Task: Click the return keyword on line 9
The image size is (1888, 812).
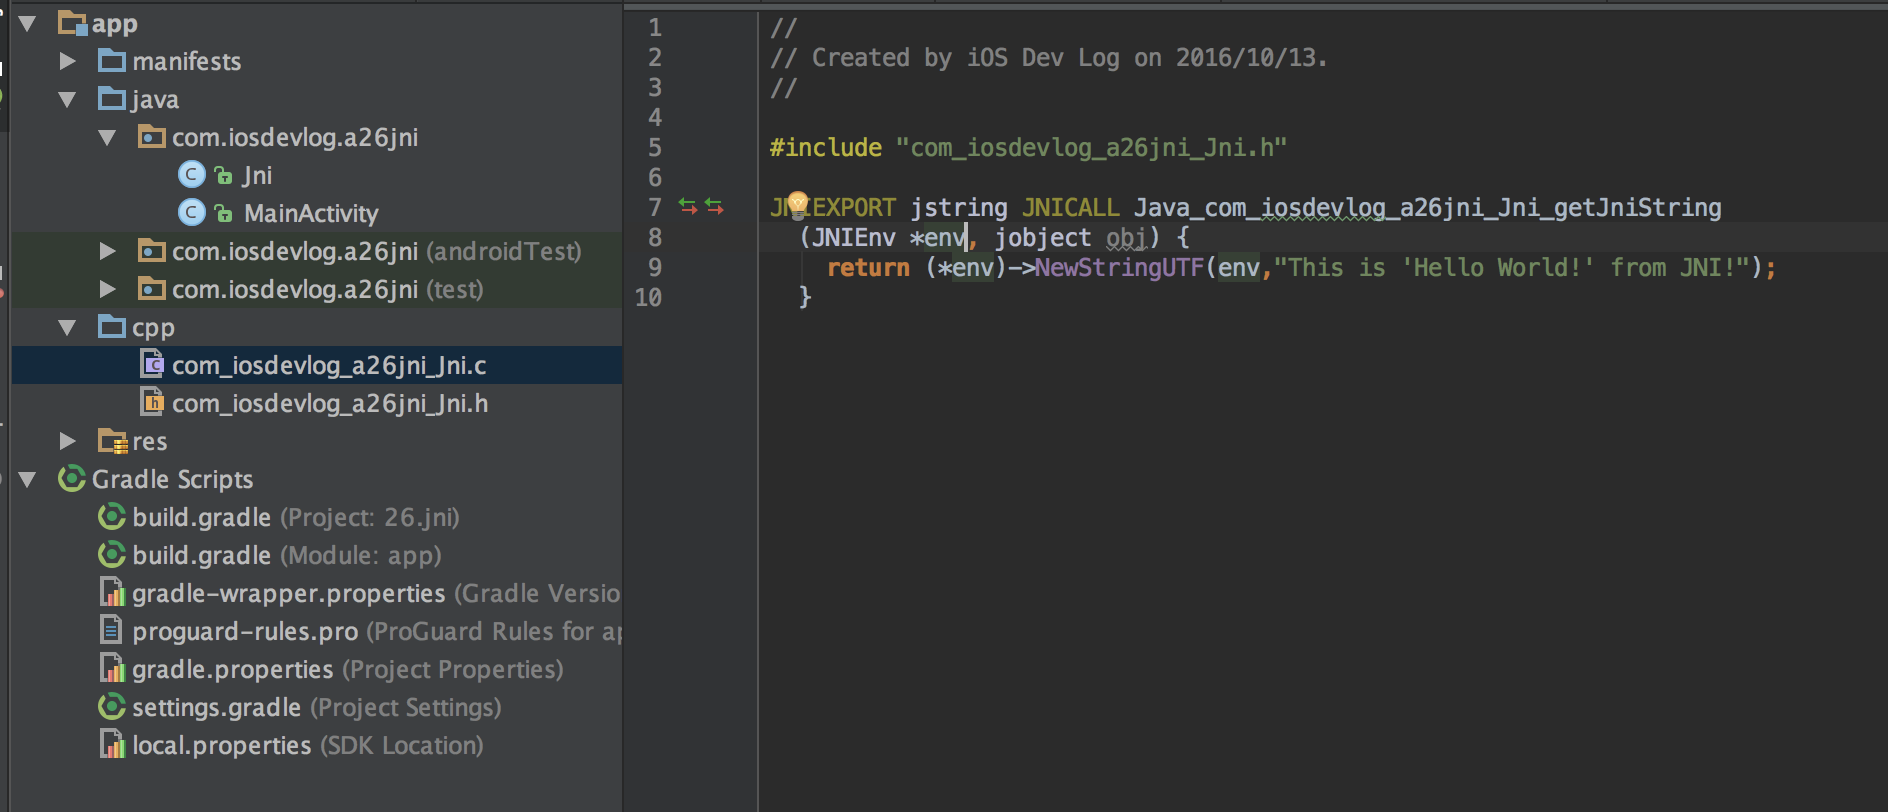Action: point(868,267)
